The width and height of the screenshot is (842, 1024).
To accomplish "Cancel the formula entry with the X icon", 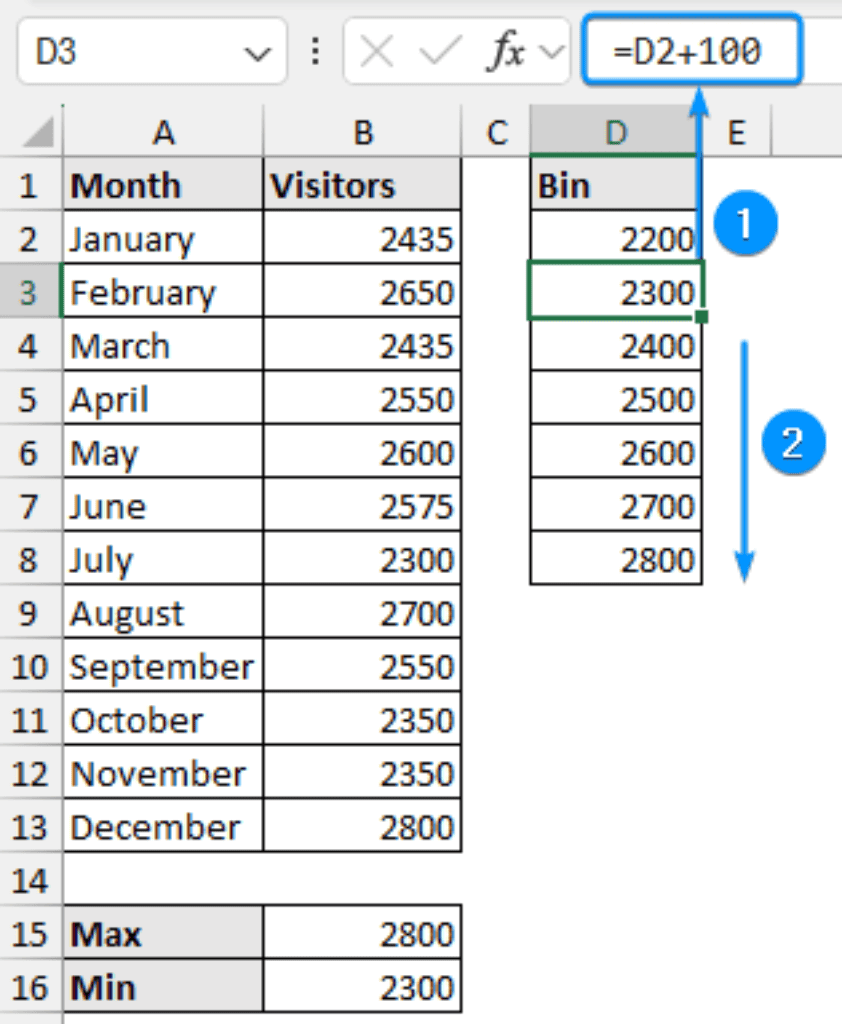I will pos(377,51).
